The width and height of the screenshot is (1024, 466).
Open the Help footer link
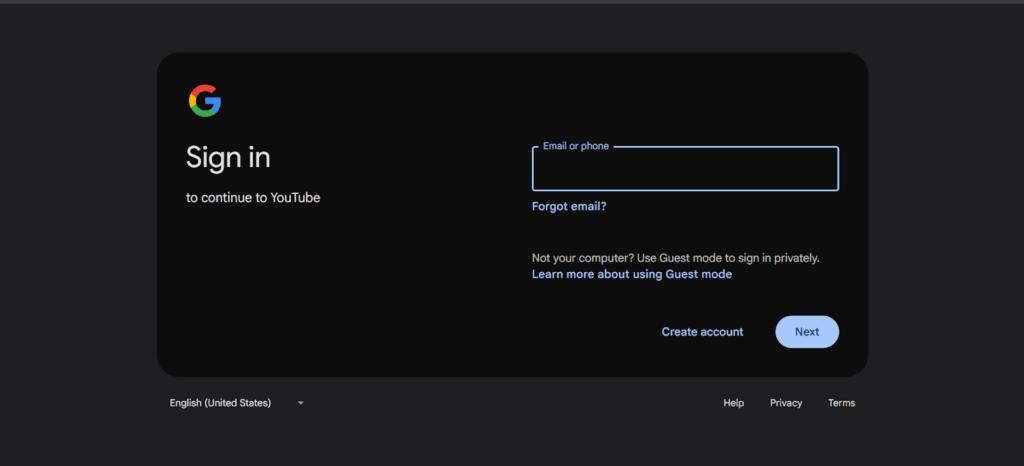733,403
